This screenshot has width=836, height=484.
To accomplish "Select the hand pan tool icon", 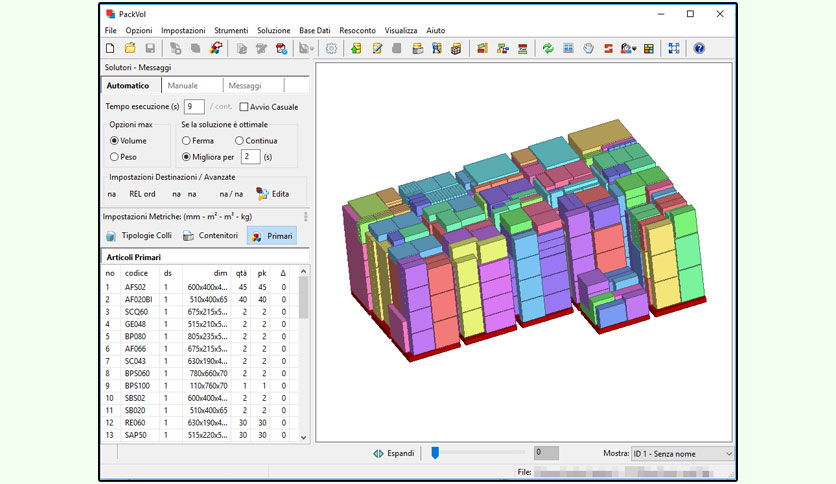I will pyautogui.click(x=588, y=49).
